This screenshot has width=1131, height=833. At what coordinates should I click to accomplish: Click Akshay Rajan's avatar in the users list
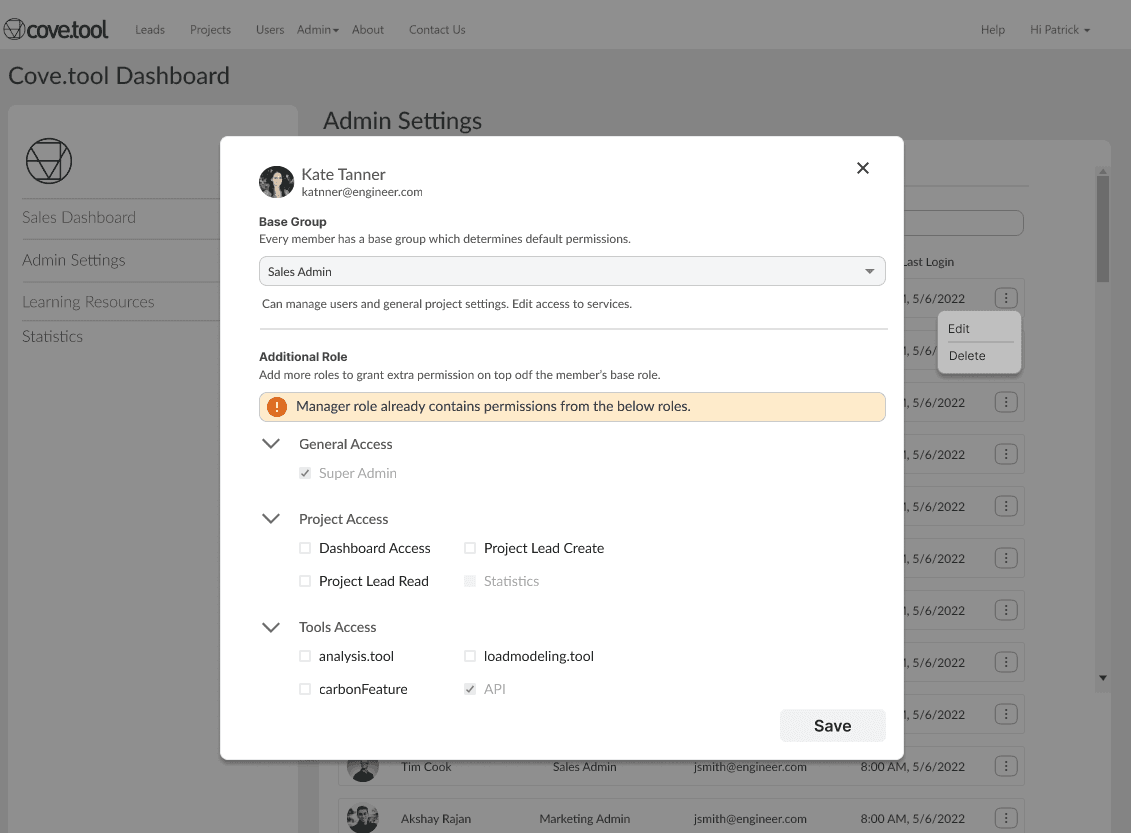pos(363,819)
